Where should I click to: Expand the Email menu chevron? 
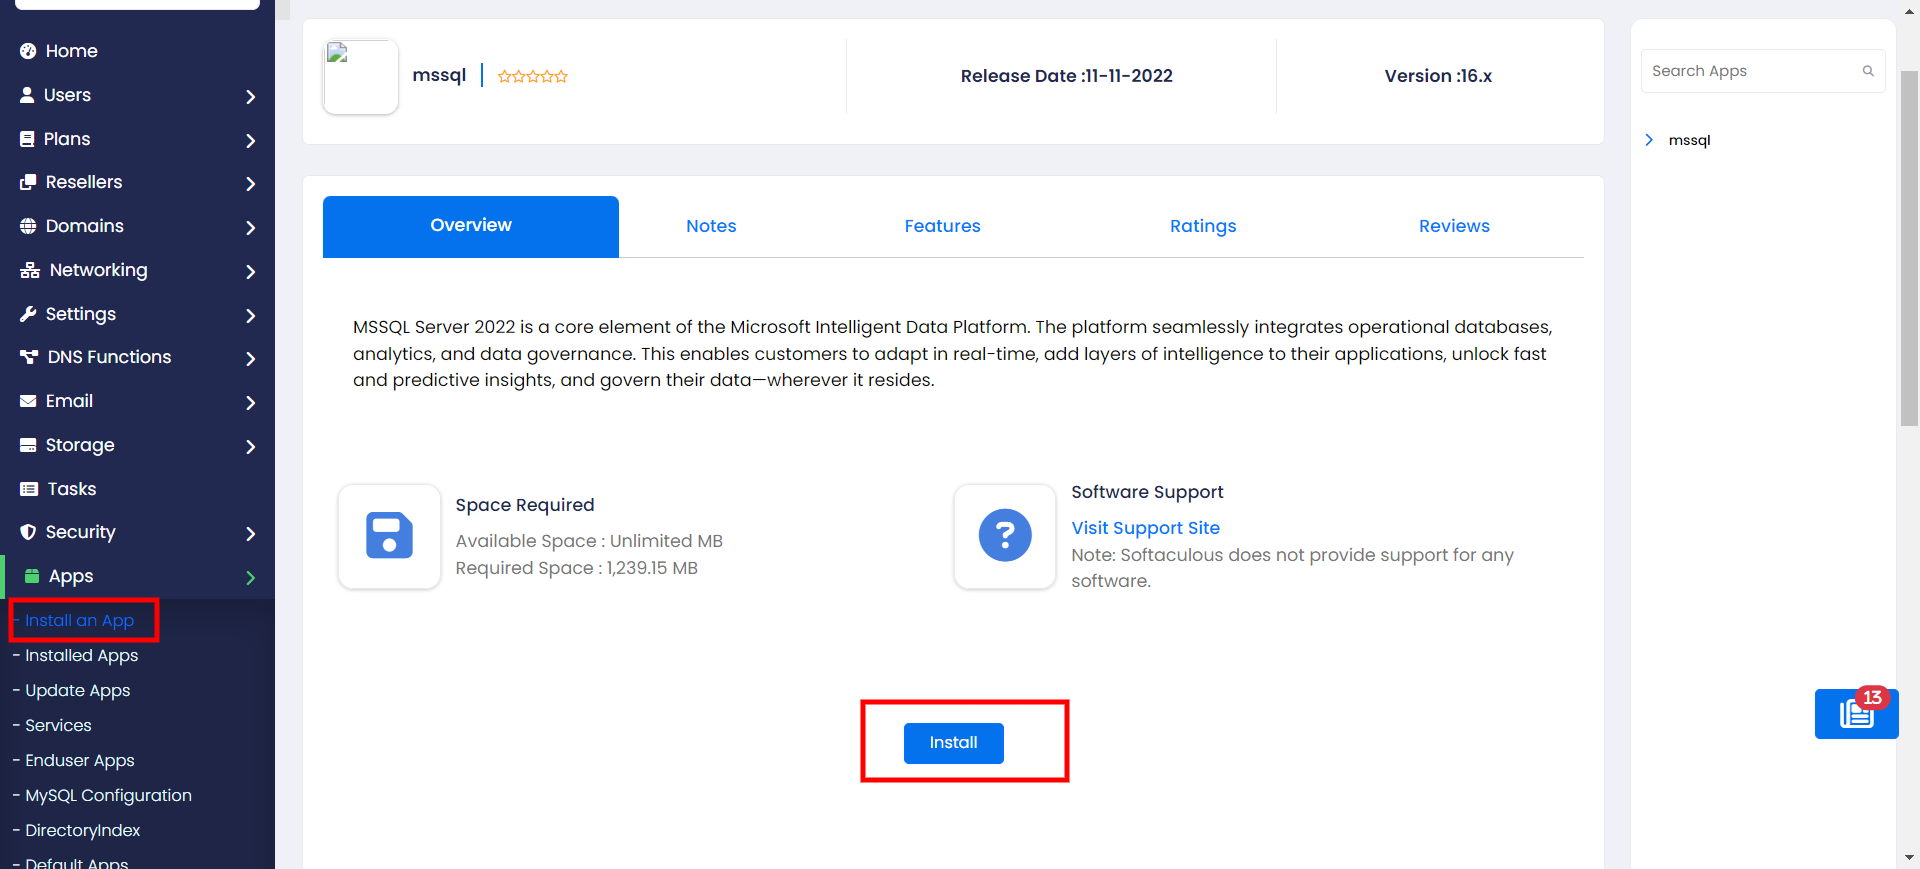tap(250, 403)
